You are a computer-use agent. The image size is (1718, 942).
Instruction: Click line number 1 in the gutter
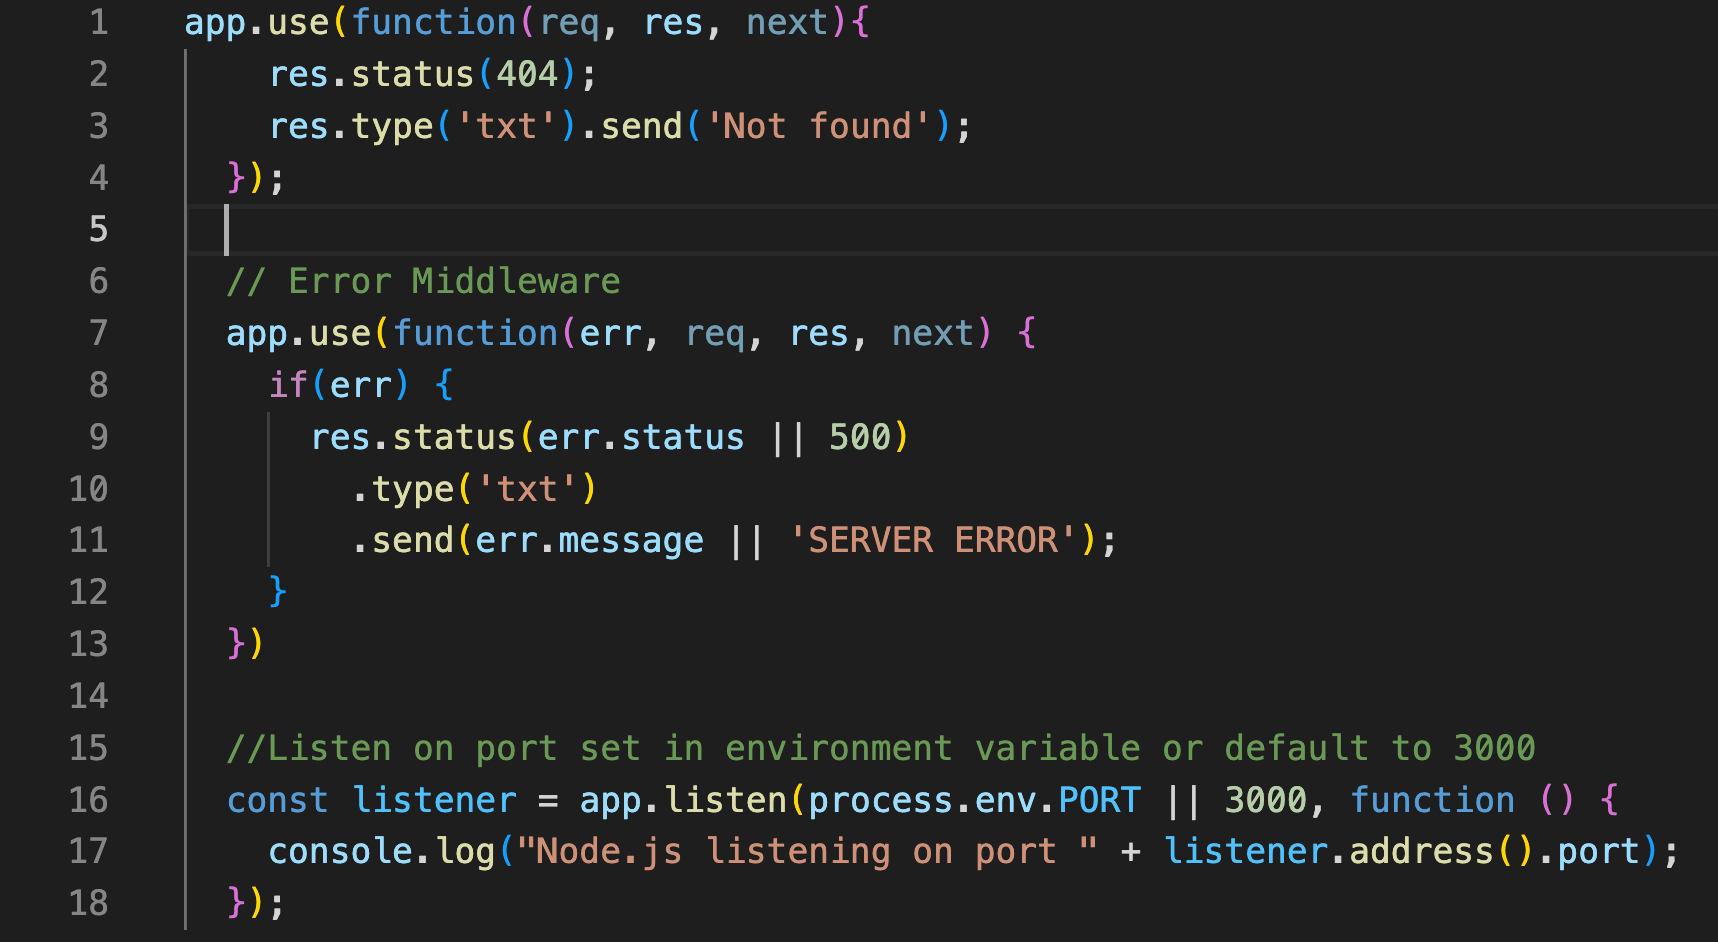98,22
